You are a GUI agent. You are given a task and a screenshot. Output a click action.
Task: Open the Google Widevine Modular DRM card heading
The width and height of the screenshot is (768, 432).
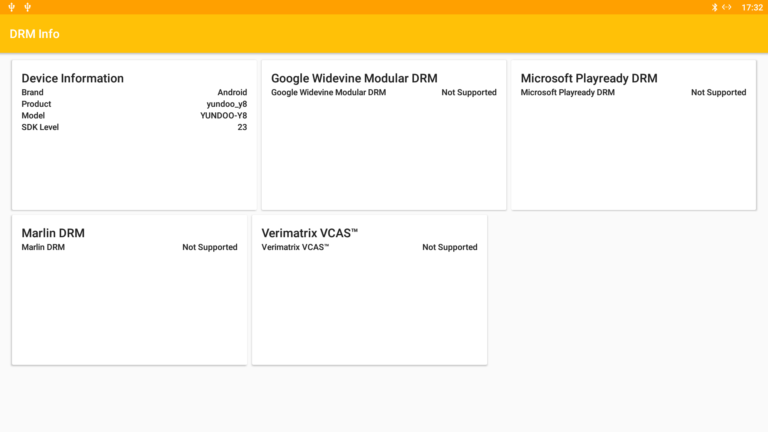pyautogui.click(x=354, y=78)
